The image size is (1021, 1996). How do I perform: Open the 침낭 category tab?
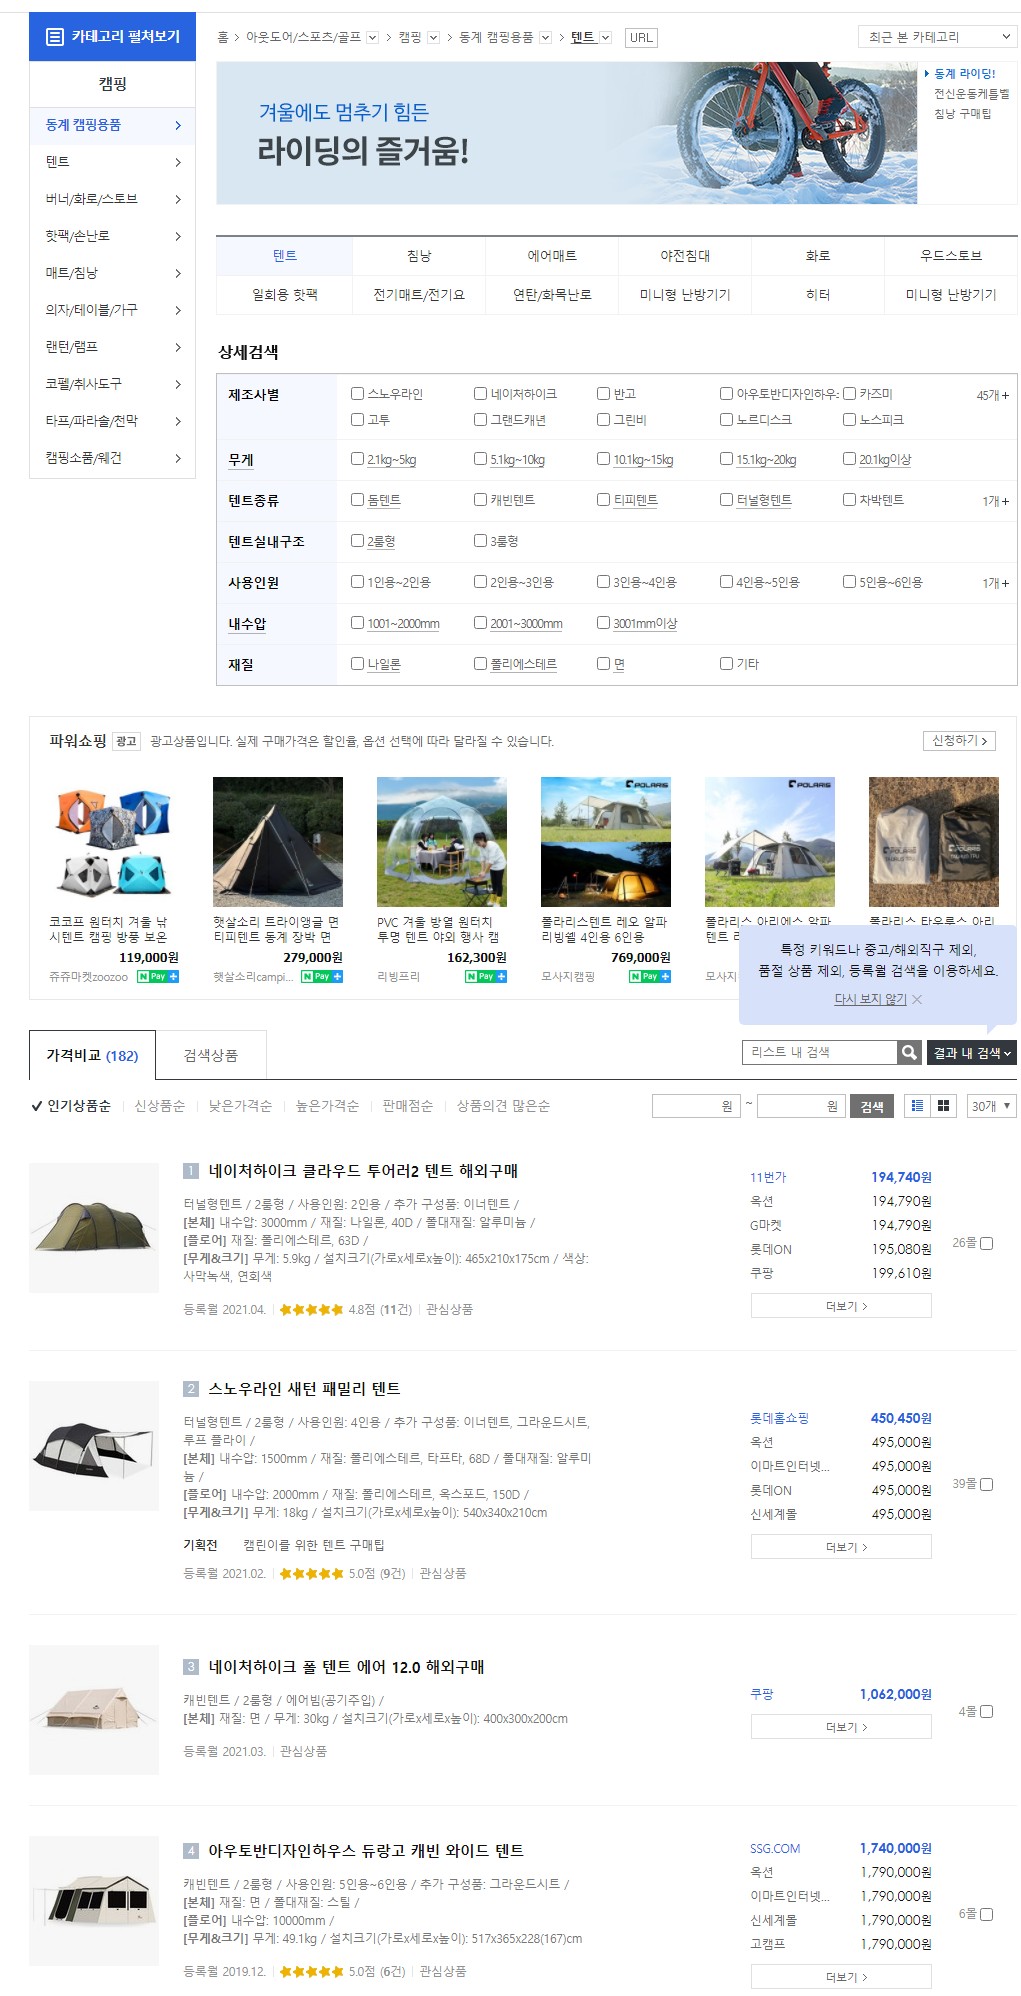click(x=419, y=256)
